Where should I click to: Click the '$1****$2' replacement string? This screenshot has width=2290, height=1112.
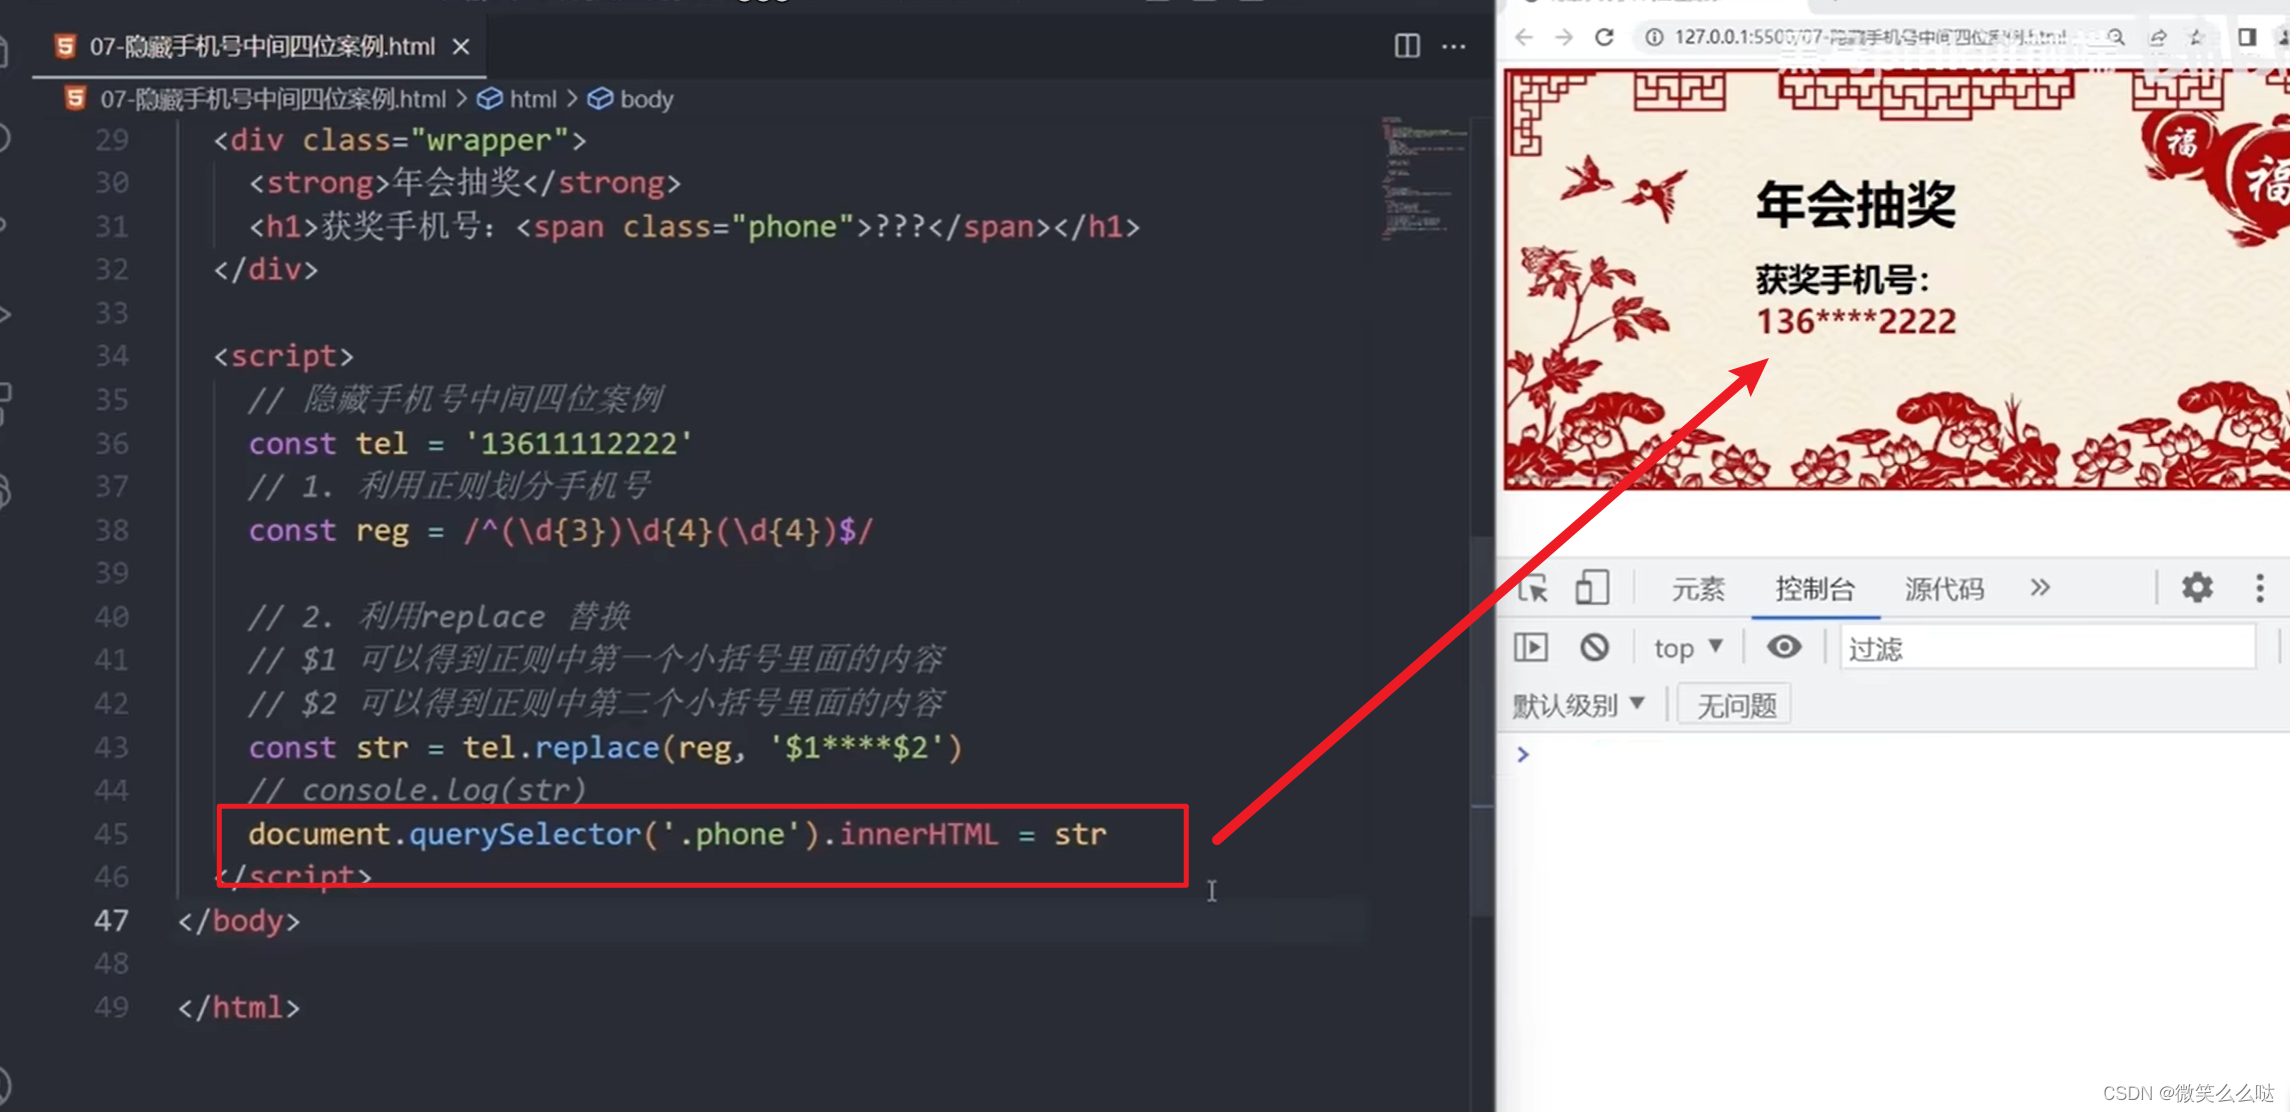click(x=857, y=747)
